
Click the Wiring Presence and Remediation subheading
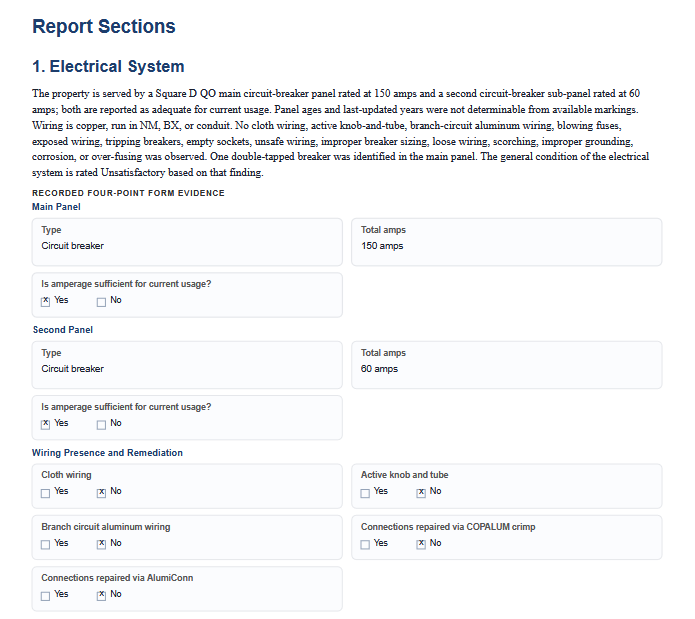coord(107,453)
